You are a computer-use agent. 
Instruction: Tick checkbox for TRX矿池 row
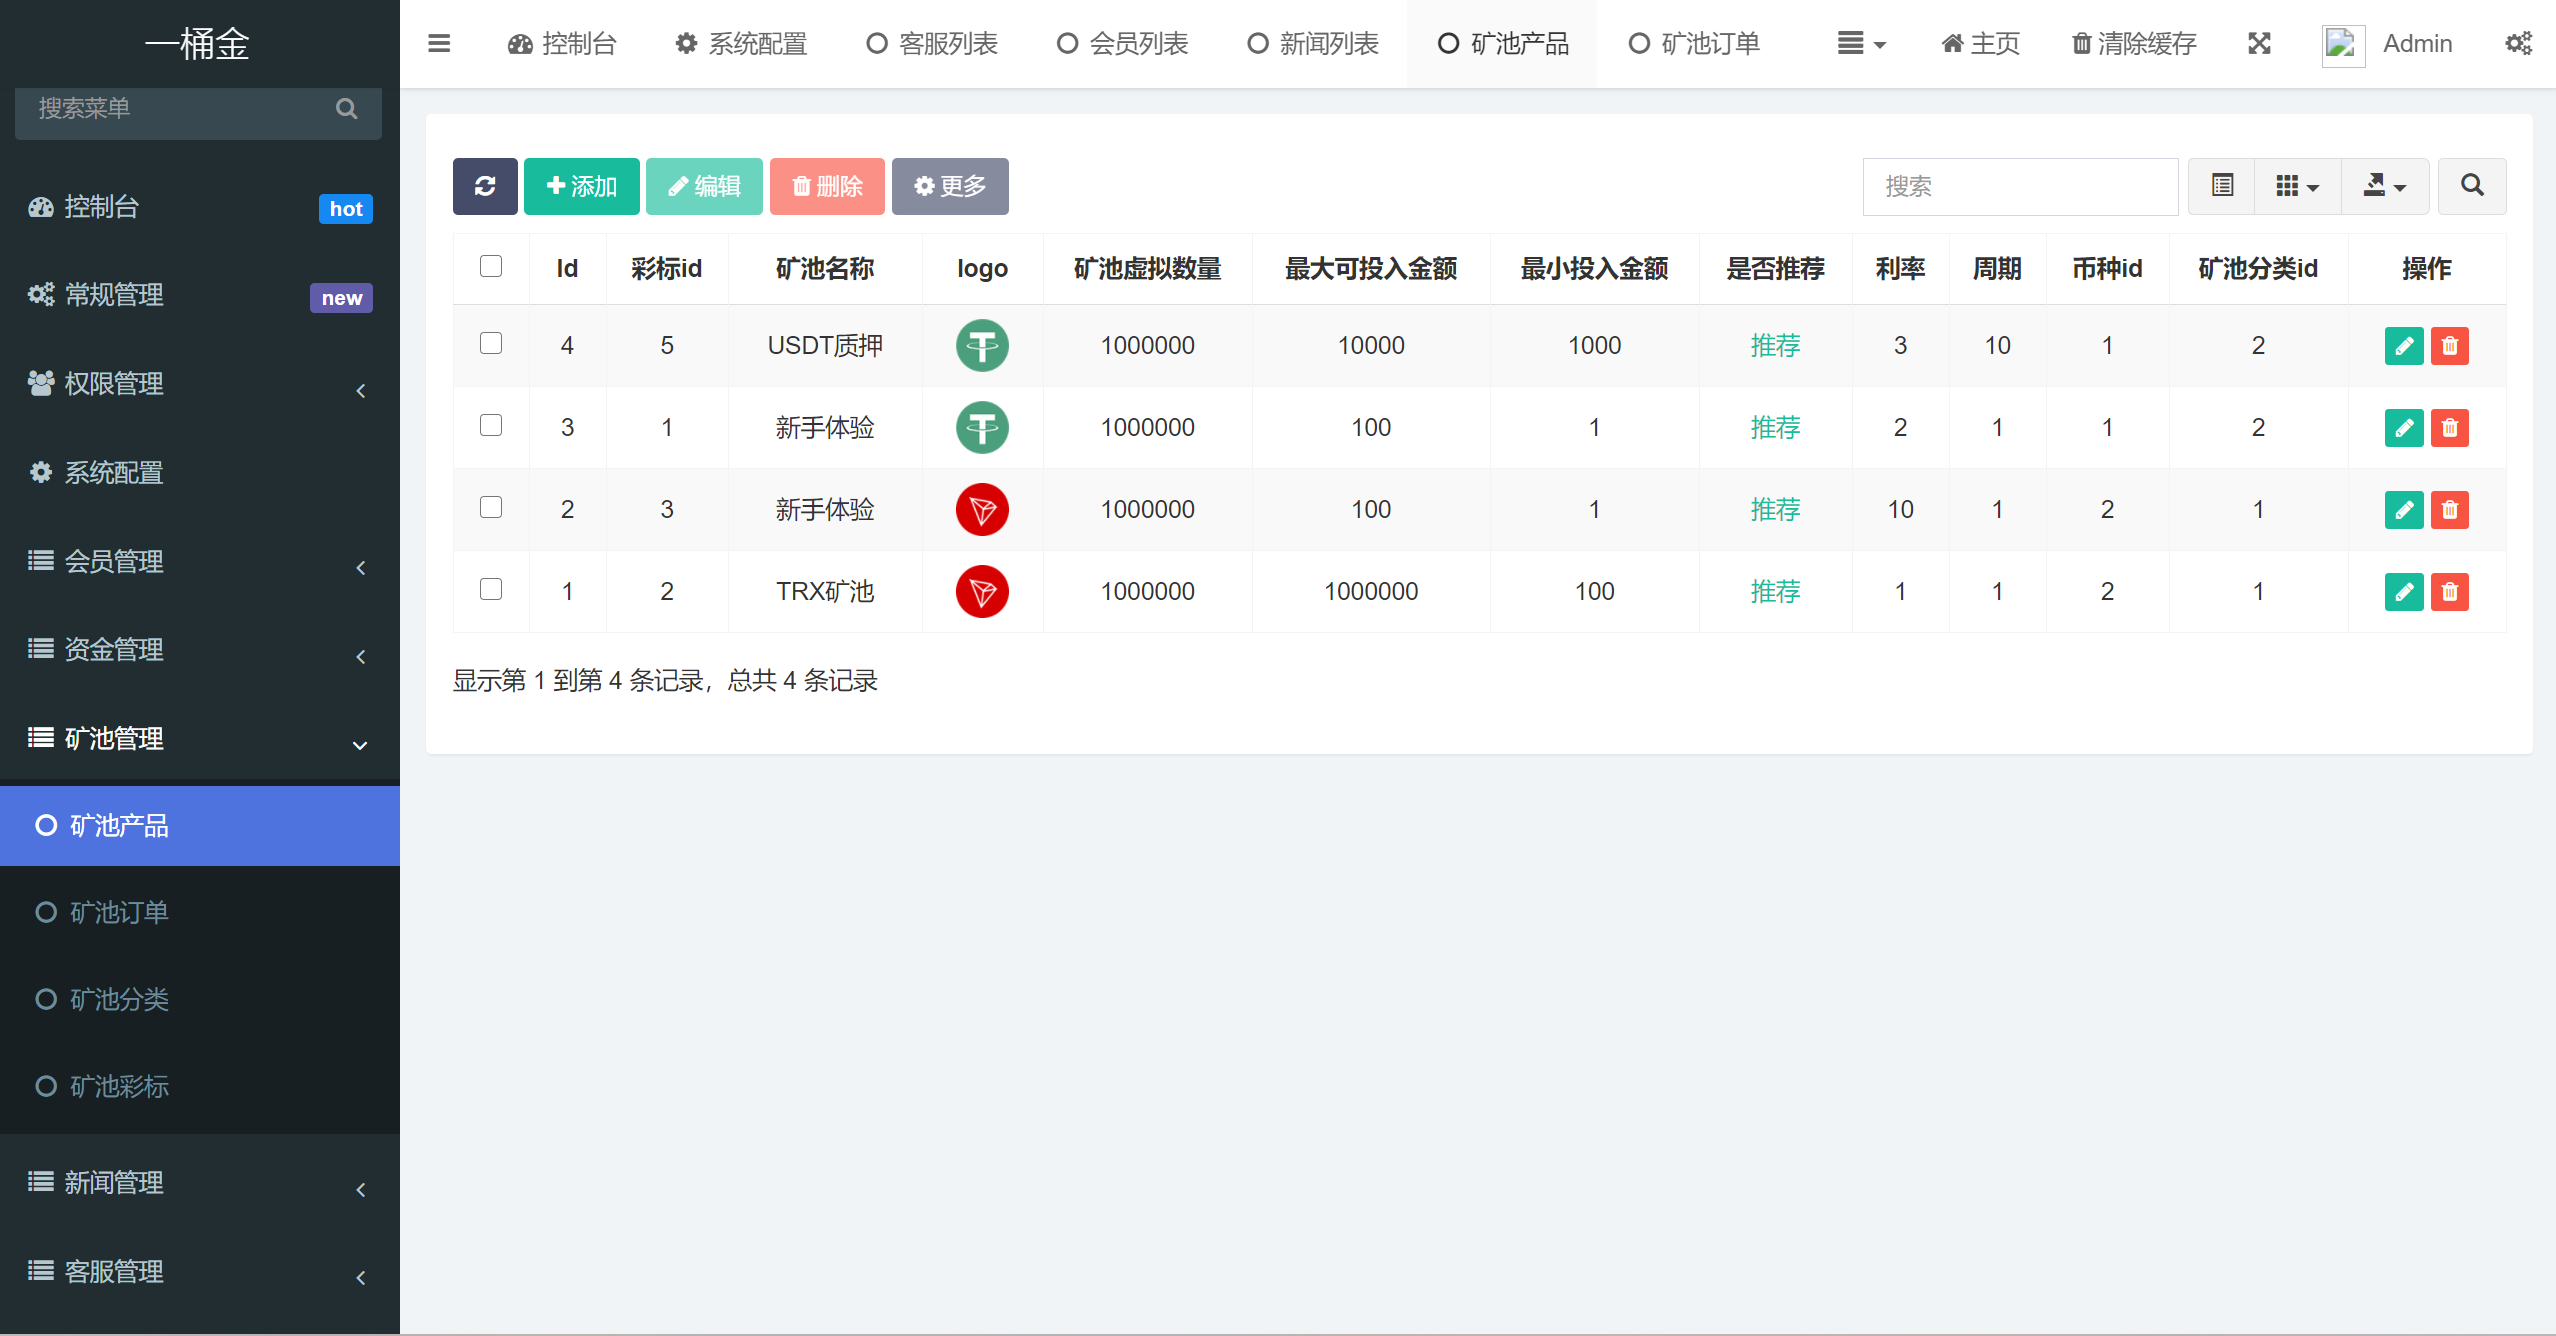(491, 590)
